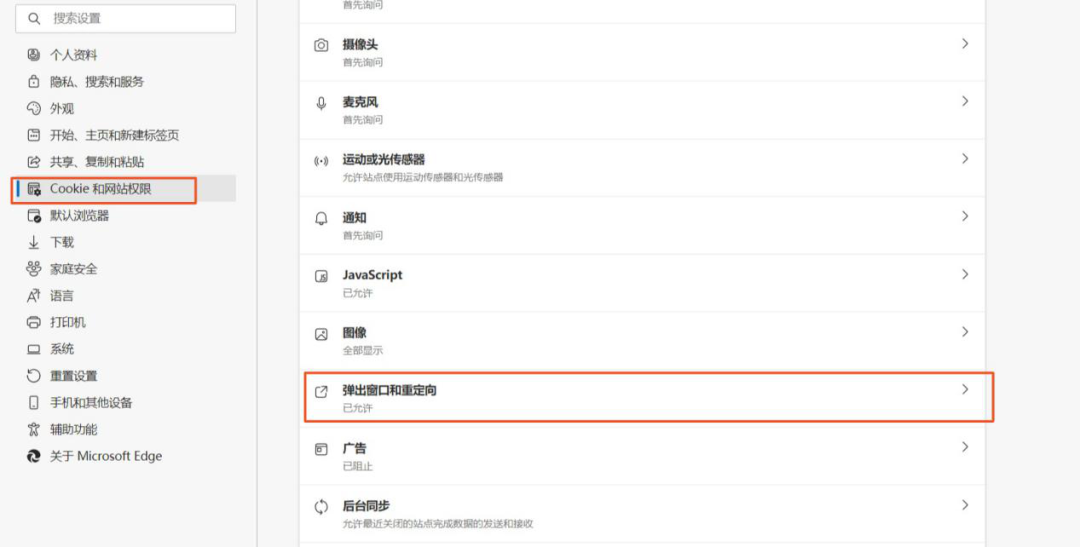Click the bell icon beside 通知

[321, 218]
